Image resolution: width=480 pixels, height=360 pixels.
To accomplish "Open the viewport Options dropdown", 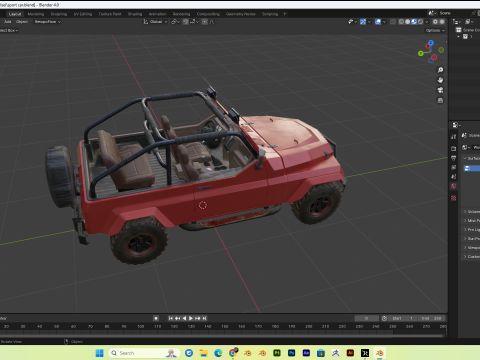I will (x=435, y=30).
